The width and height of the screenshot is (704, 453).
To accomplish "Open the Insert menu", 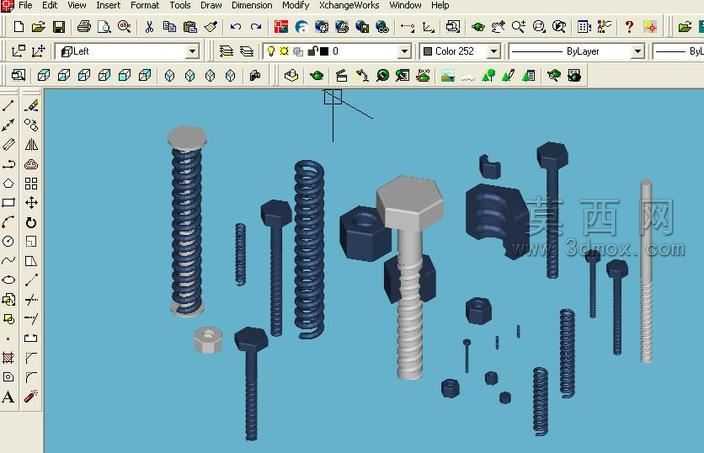I will pos(108,5).
